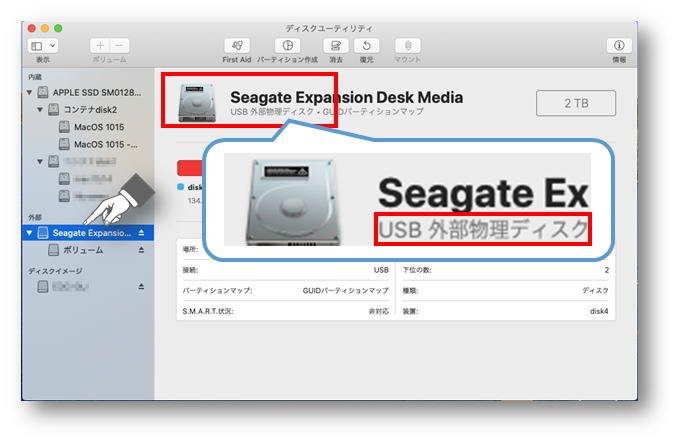The height and width of the screenshot is (443, 680).
Task: Click the S.M.A.R.T.状況 label
Action: pyautogui.click(x=208, y=311)
